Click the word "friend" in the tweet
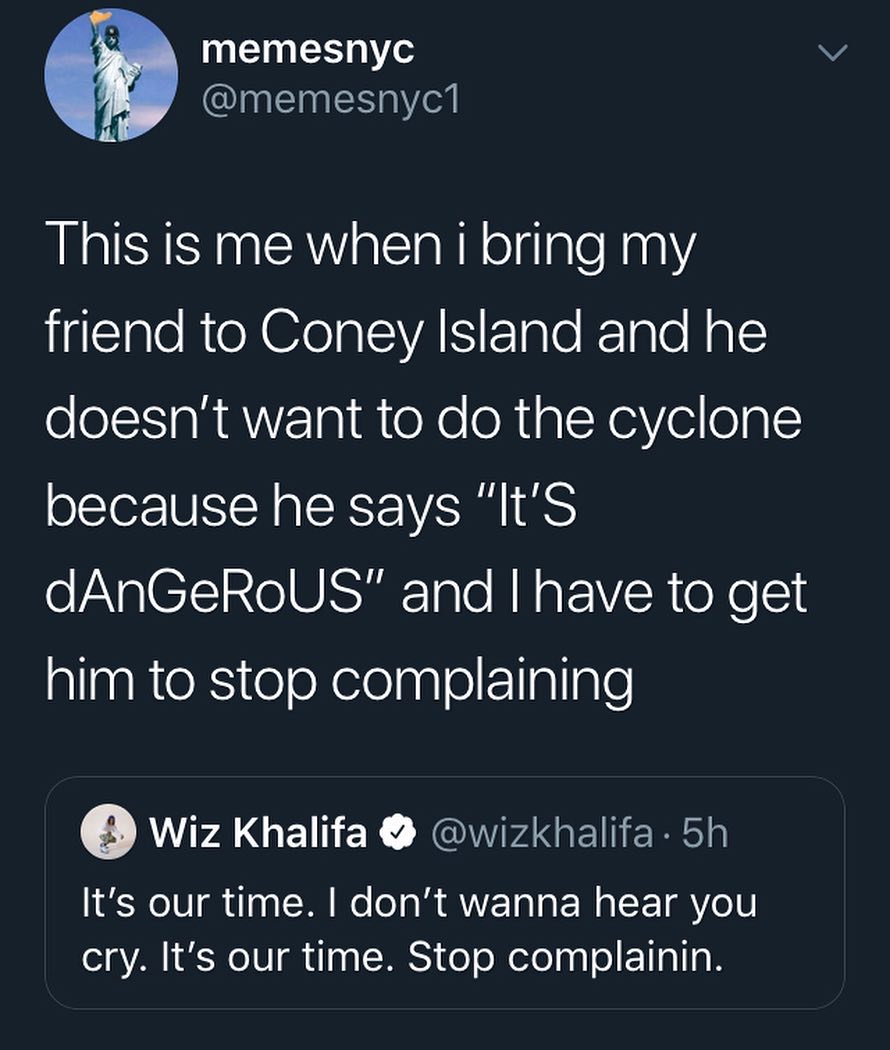Viewport: 890px width, 1050px height. [110, 333]
